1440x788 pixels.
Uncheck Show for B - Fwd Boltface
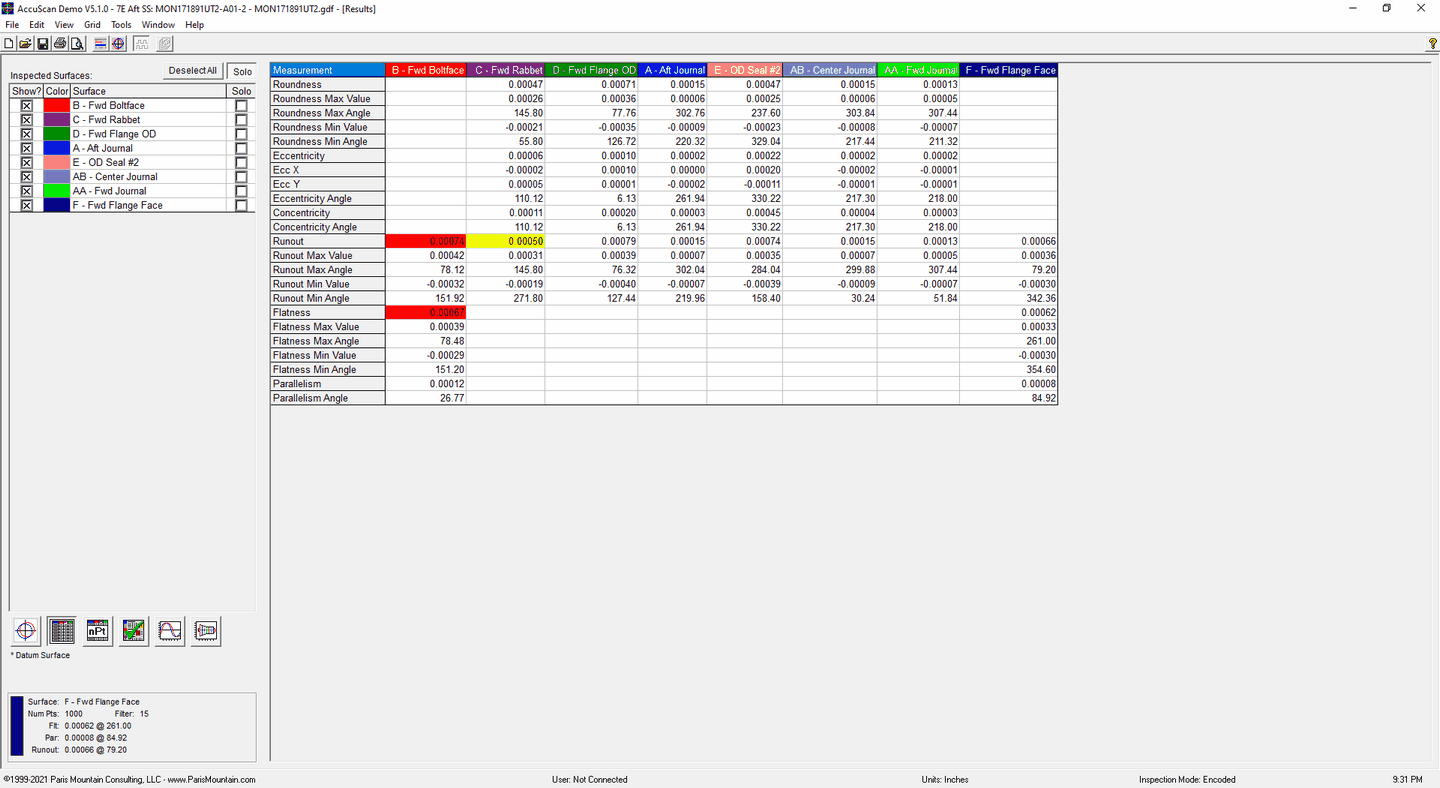27,106
